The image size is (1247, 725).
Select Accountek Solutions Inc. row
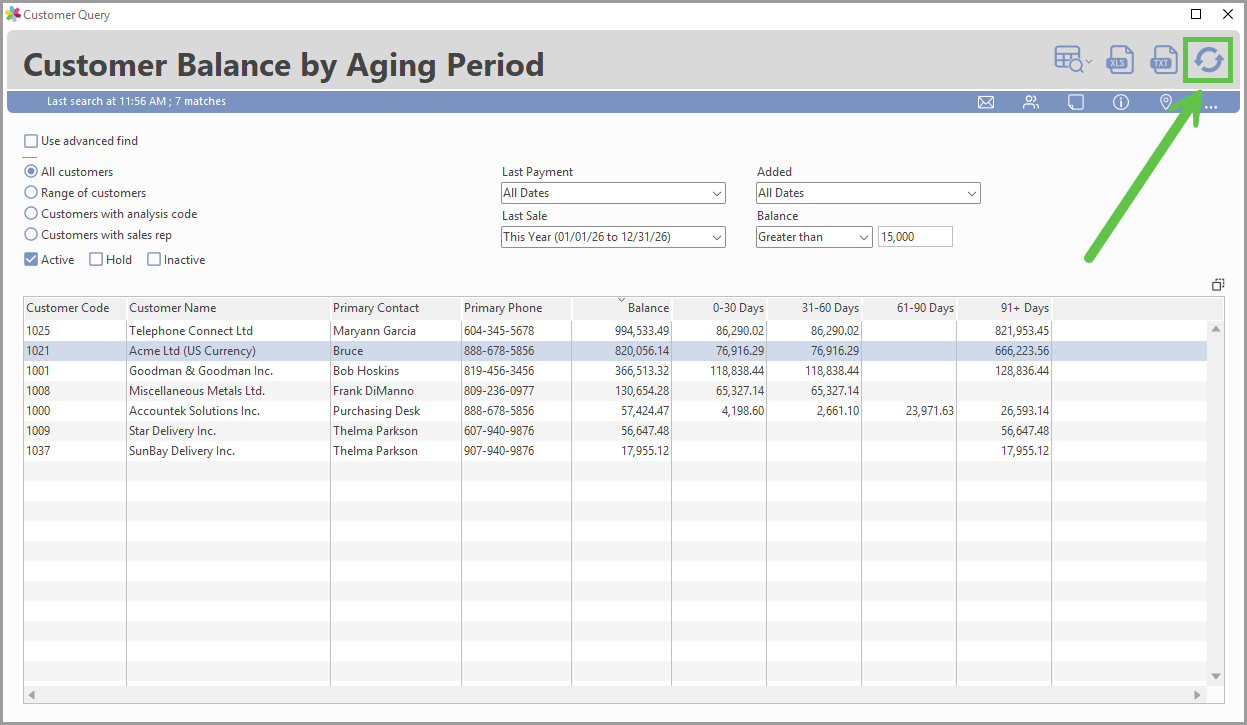[x=615, y=411]
